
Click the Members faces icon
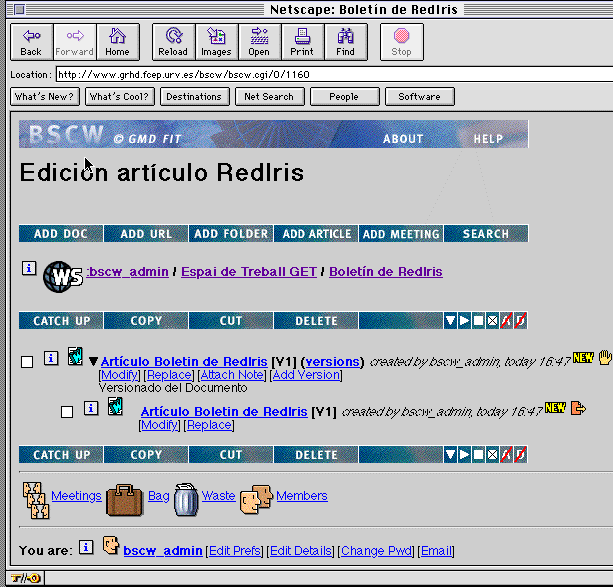pyautogui.click(x=256, y=498)
